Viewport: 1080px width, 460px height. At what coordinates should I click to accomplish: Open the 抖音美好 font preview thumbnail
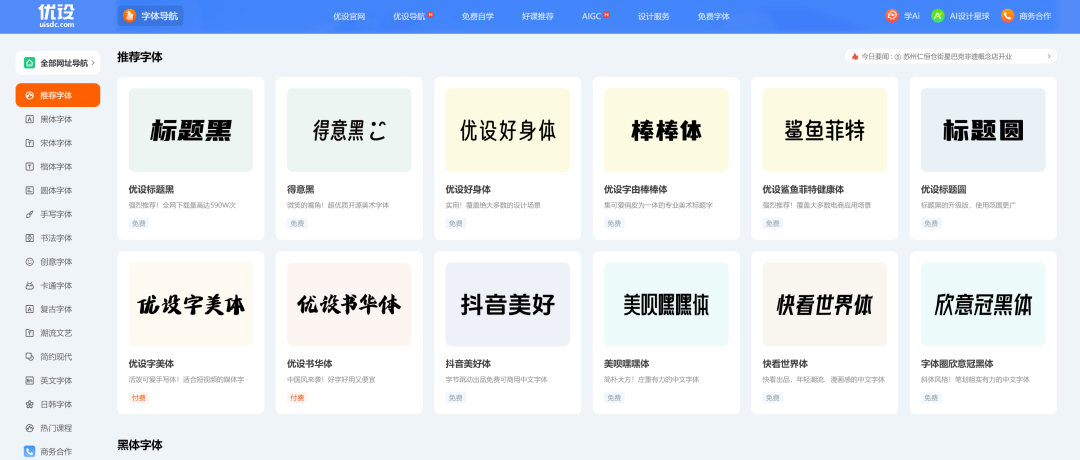507,304
